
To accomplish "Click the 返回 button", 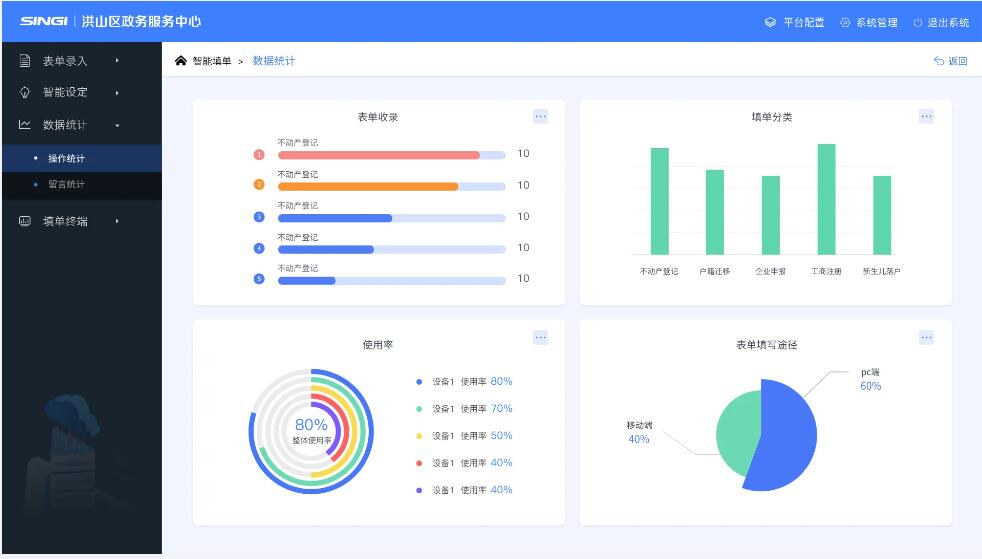I will click(951, 61).
